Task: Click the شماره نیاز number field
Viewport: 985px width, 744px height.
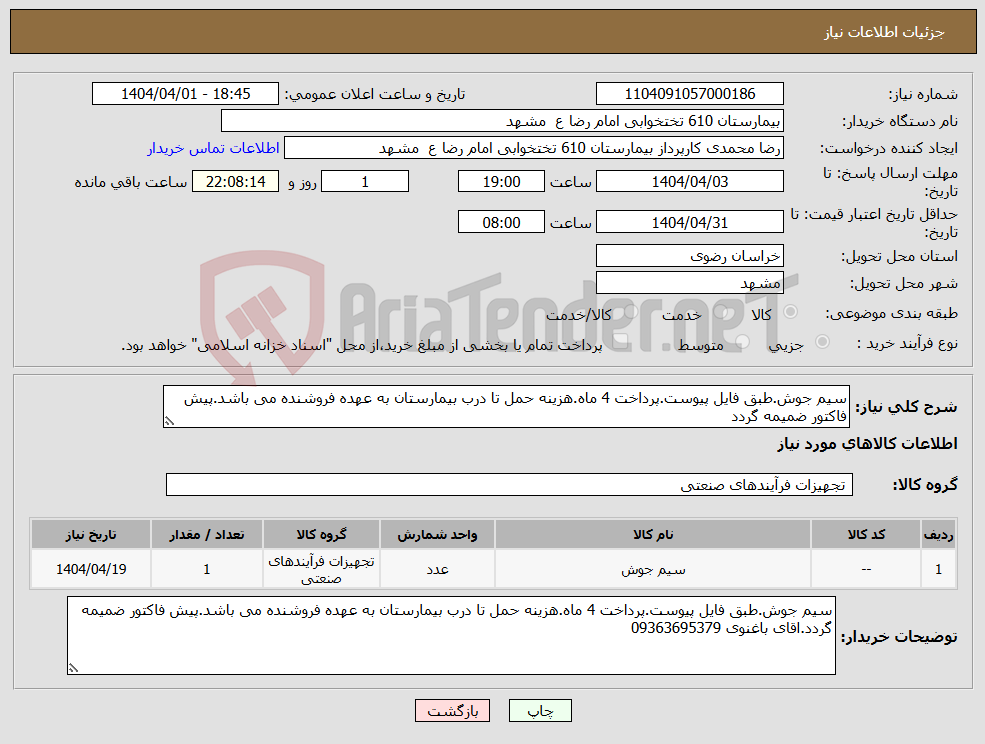Action: tap(690, 94)
